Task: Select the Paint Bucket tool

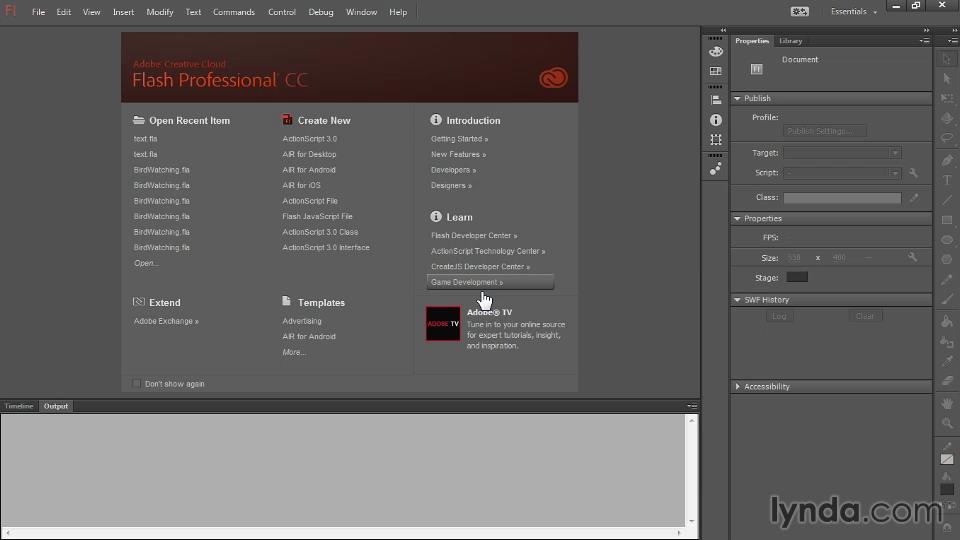Action: (x=947, y=321)
